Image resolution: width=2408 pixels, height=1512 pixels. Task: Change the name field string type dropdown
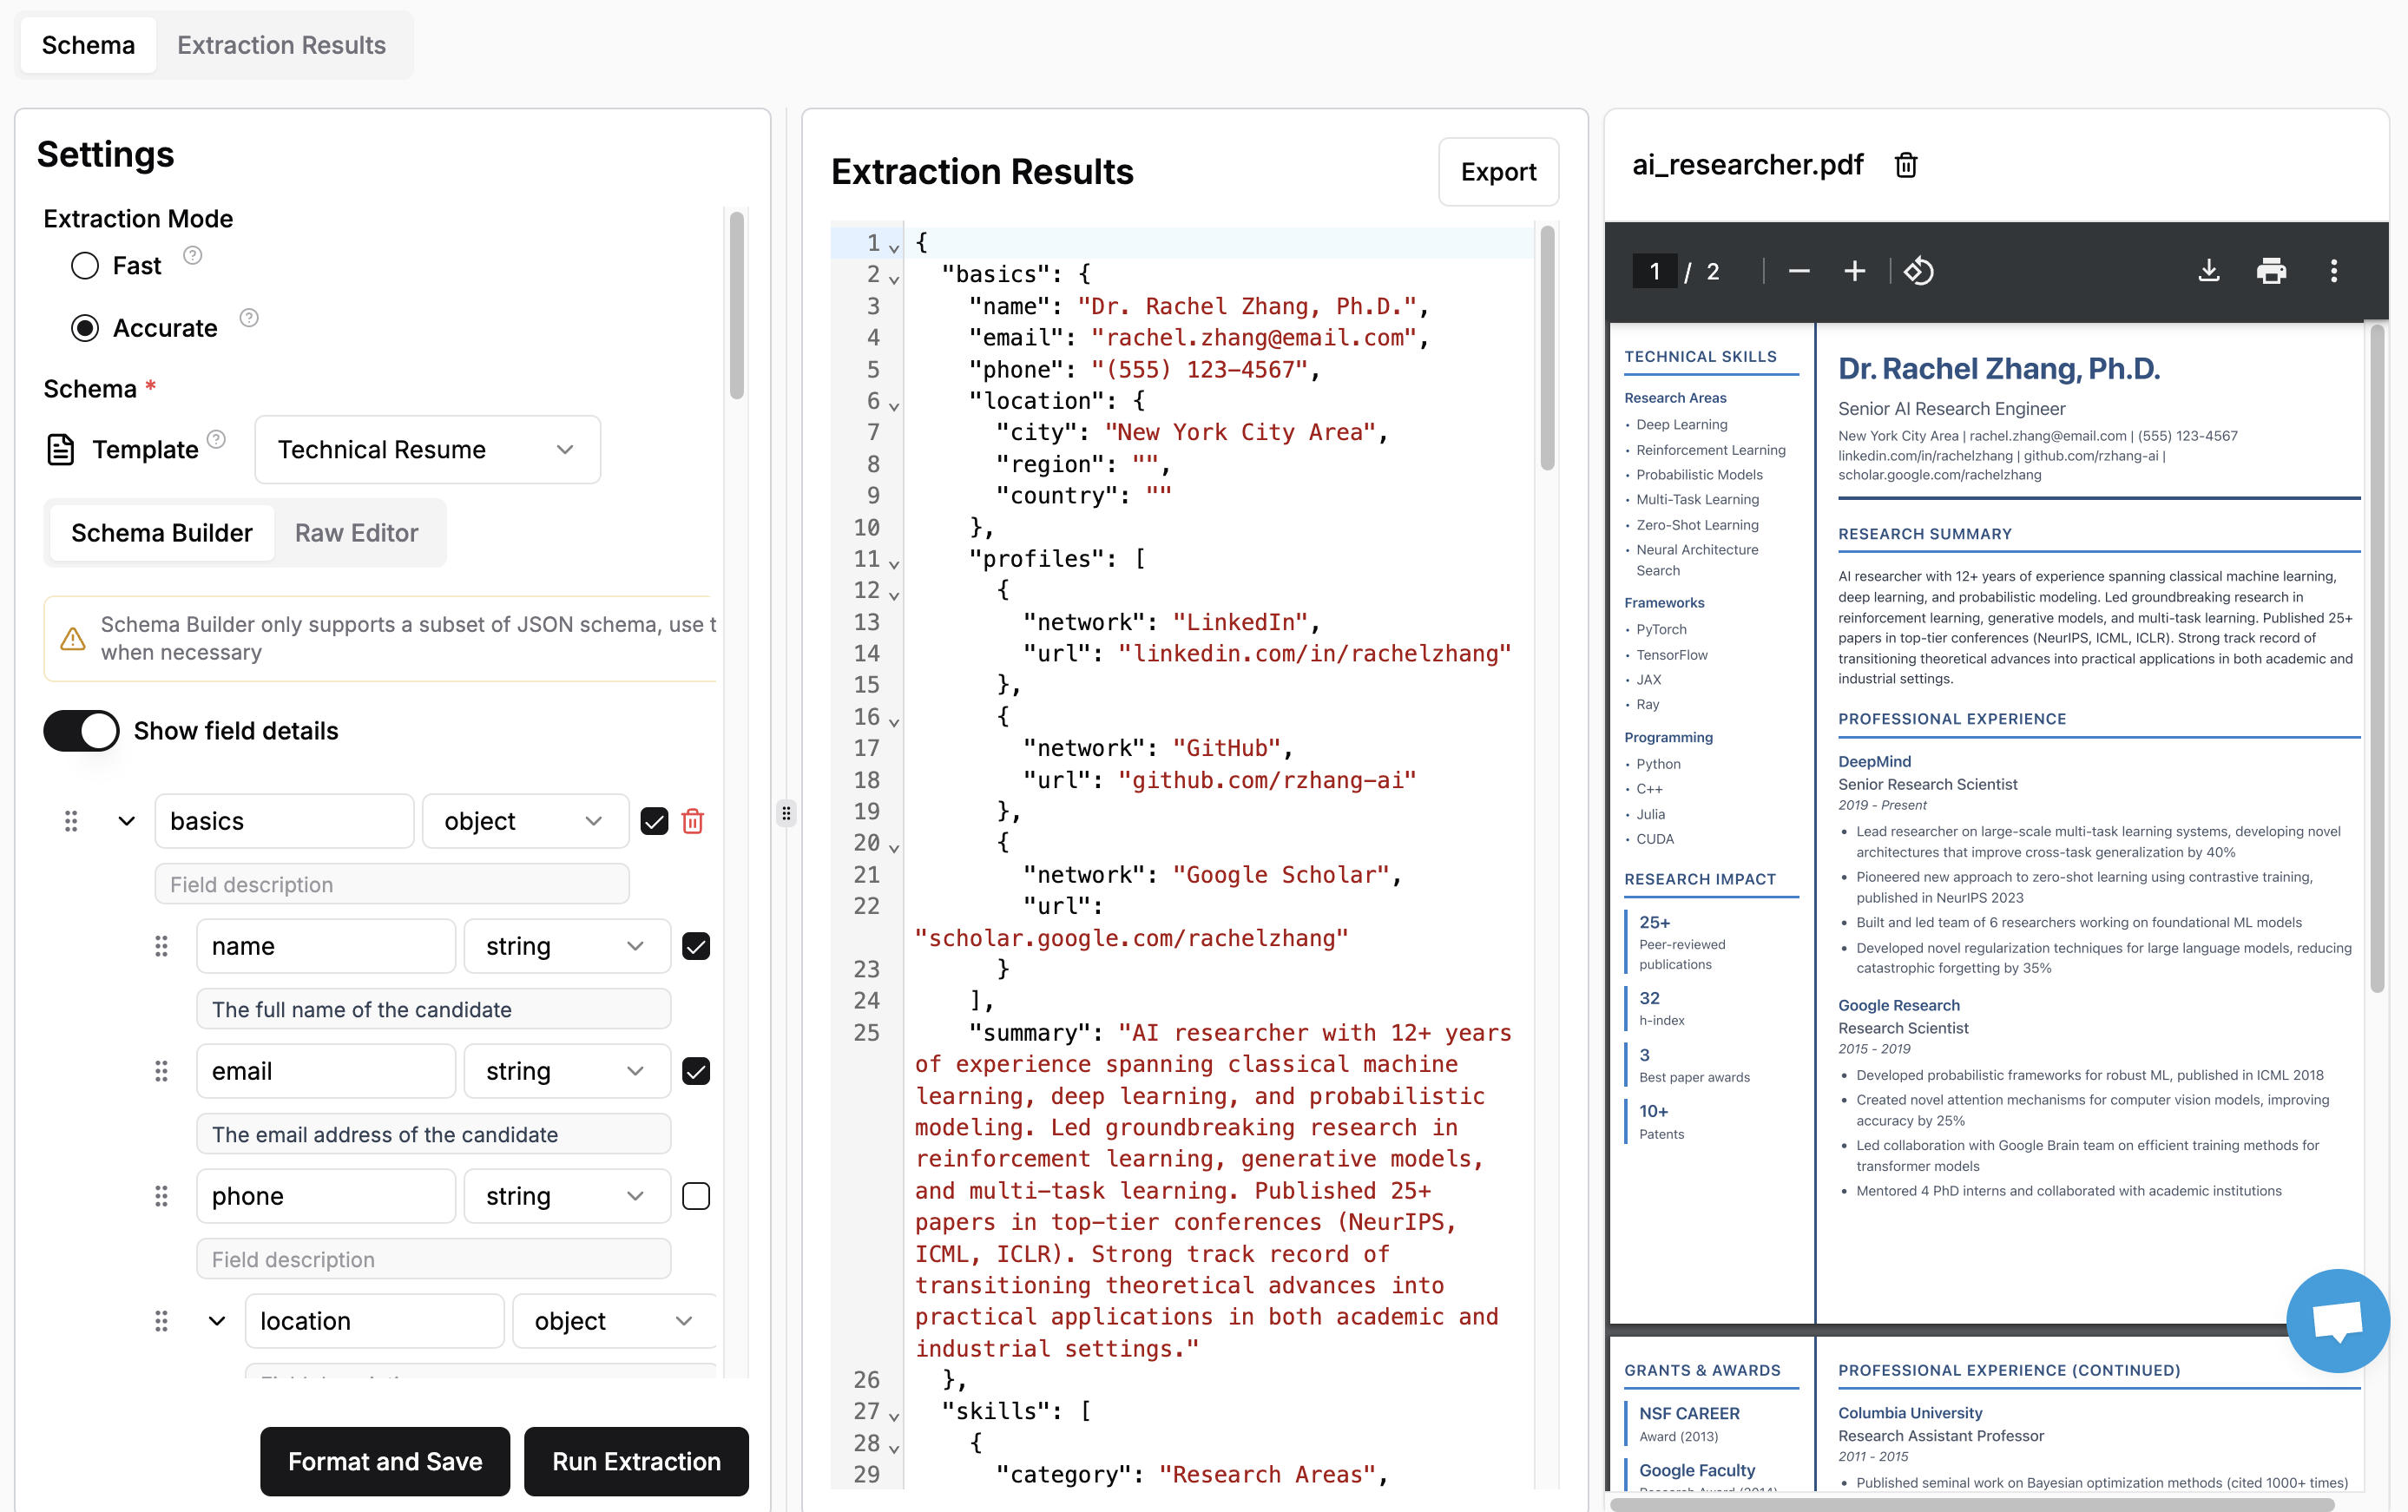pos(566,946)
